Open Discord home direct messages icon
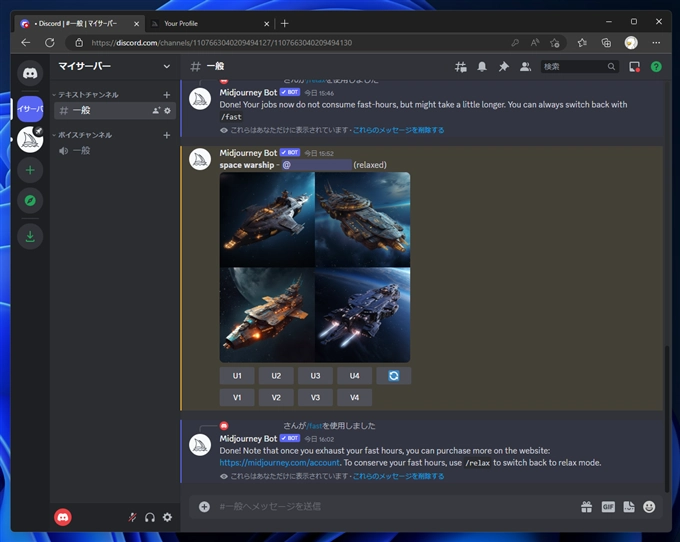The width and height of the screenshot is (680, 542). pos(30,73)
